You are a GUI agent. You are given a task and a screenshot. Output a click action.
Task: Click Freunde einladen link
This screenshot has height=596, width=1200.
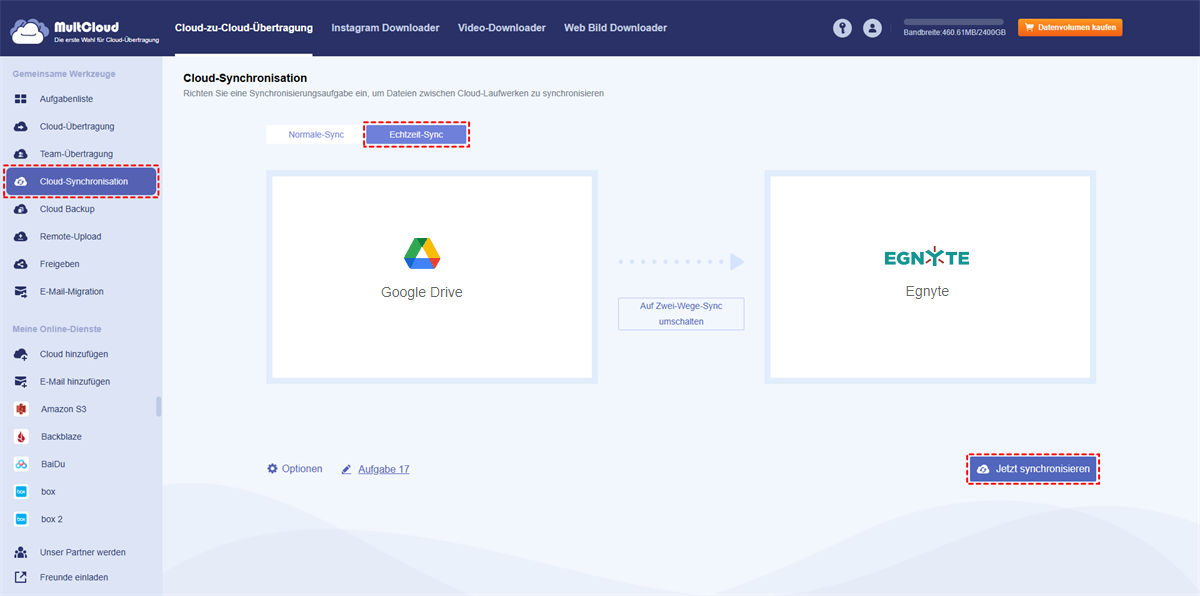point(74,577)
